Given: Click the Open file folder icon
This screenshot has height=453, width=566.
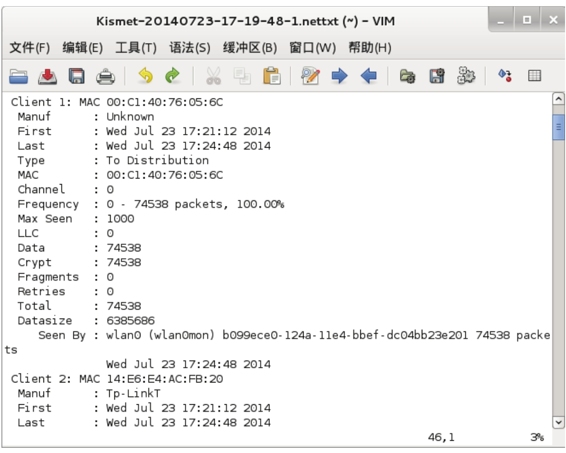Looking at the screenshot, I should tap(18, 76).
